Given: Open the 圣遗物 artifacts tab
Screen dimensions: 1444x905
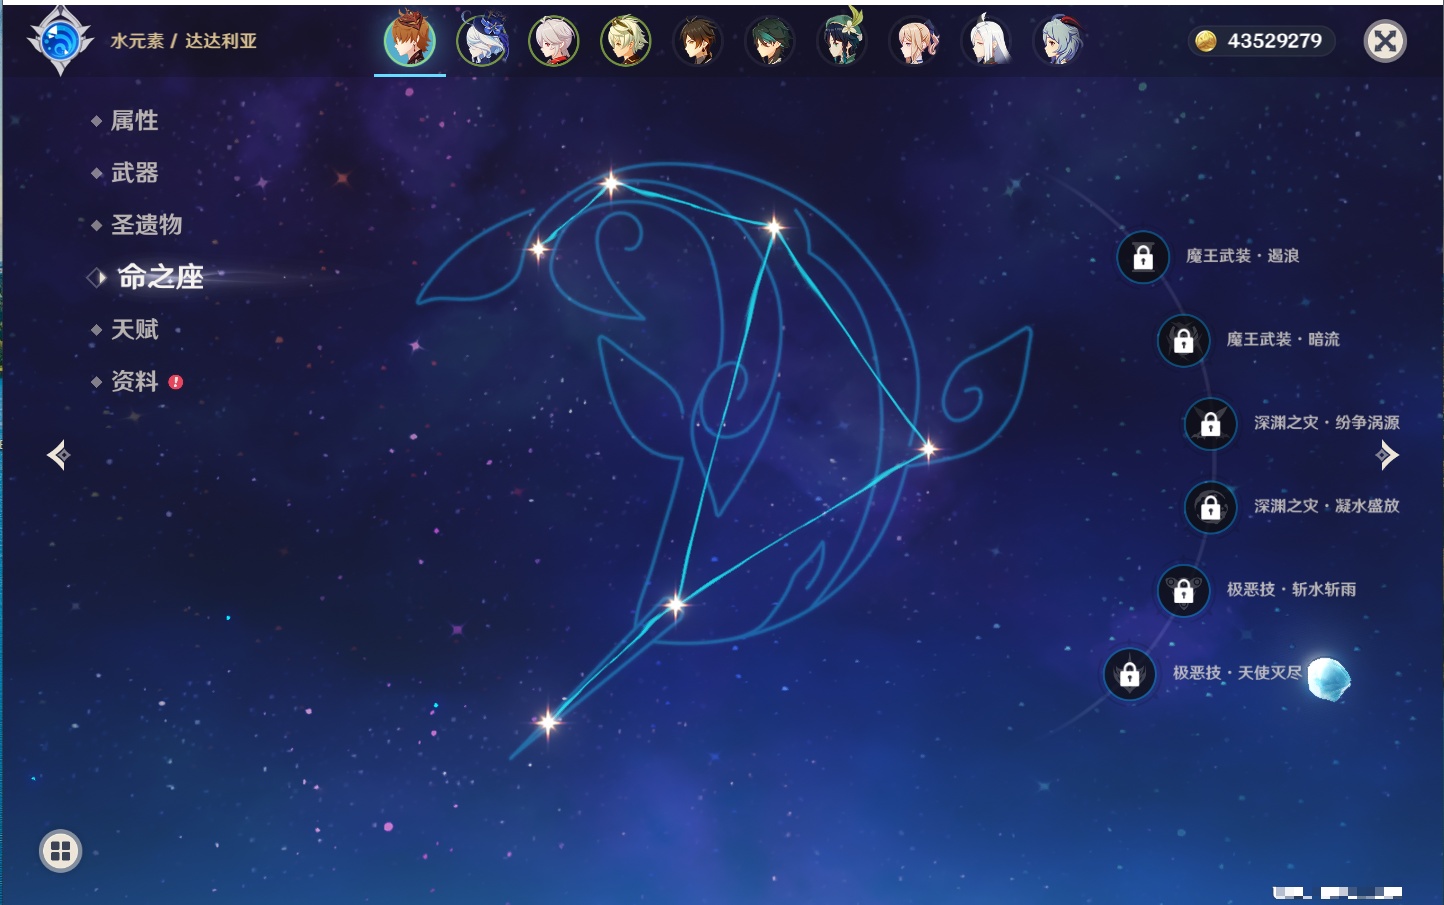Looking at the screenshot, I should click(146, 225).
